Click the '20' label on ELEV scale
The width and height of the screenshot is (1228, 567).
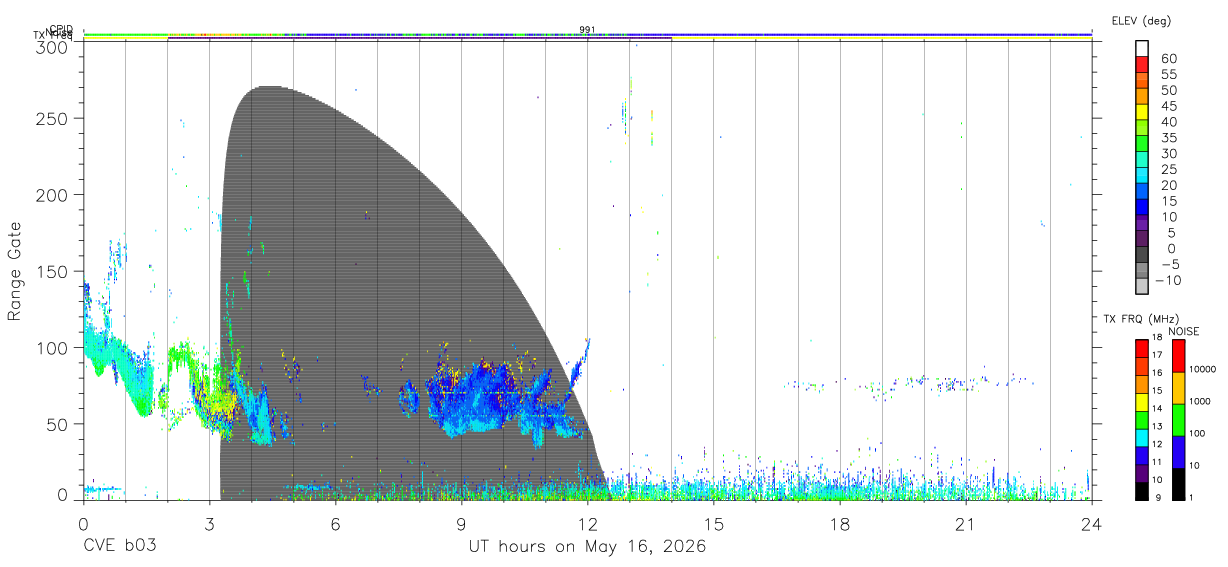(1170, 185)
